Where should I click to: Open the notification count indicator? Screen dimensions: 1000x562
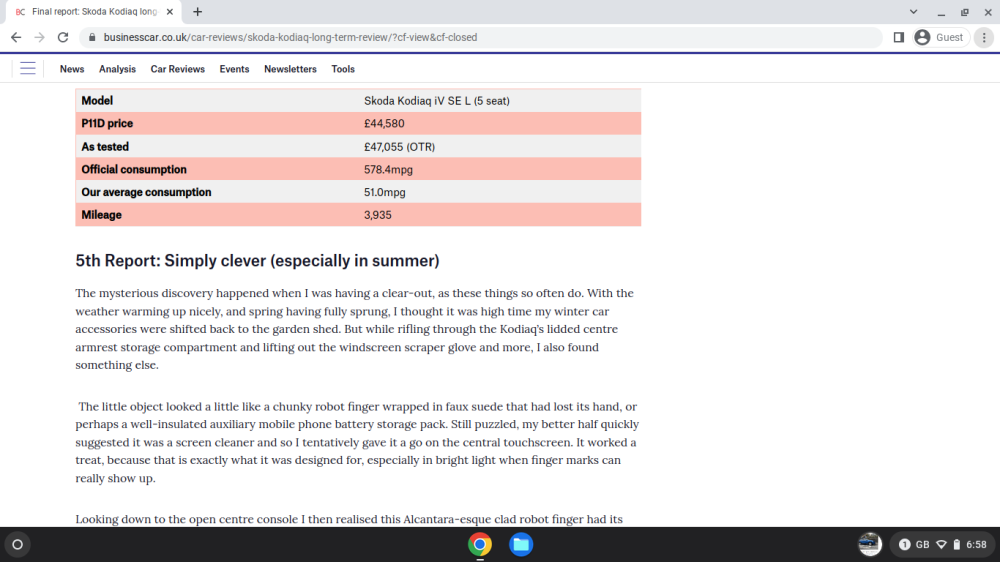tap(904, 545)
